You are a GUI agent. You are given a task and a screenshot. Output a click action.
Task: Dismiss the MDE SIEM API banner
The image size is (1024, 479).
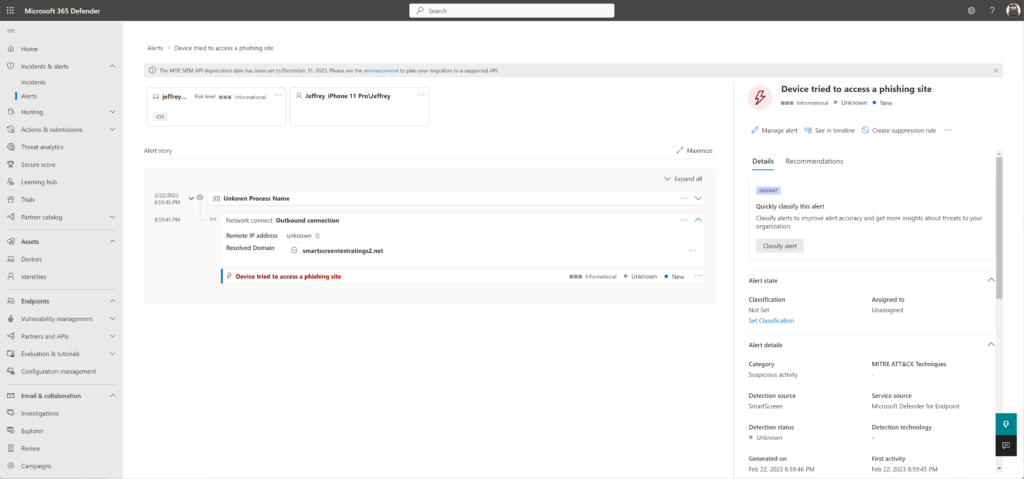click(x=995, y=70)
